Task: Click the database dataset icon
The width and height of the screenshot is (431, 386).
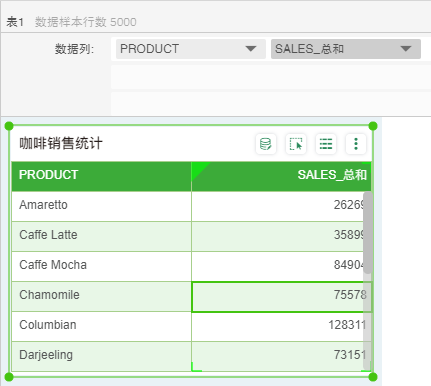Action: [266, 144]
